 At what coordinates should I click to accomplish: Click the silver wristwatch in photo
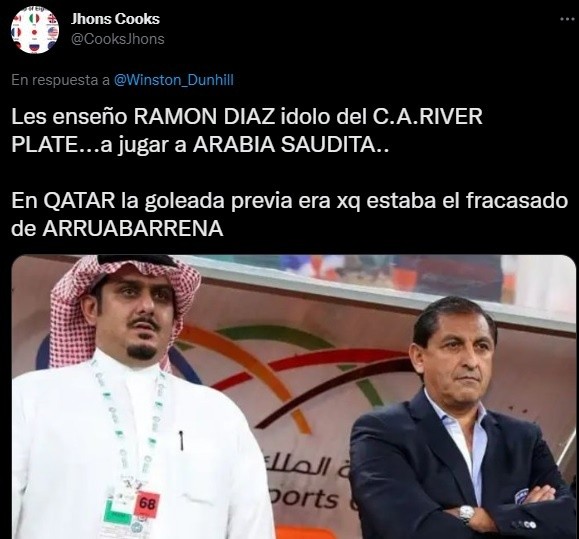pos(467,514)
